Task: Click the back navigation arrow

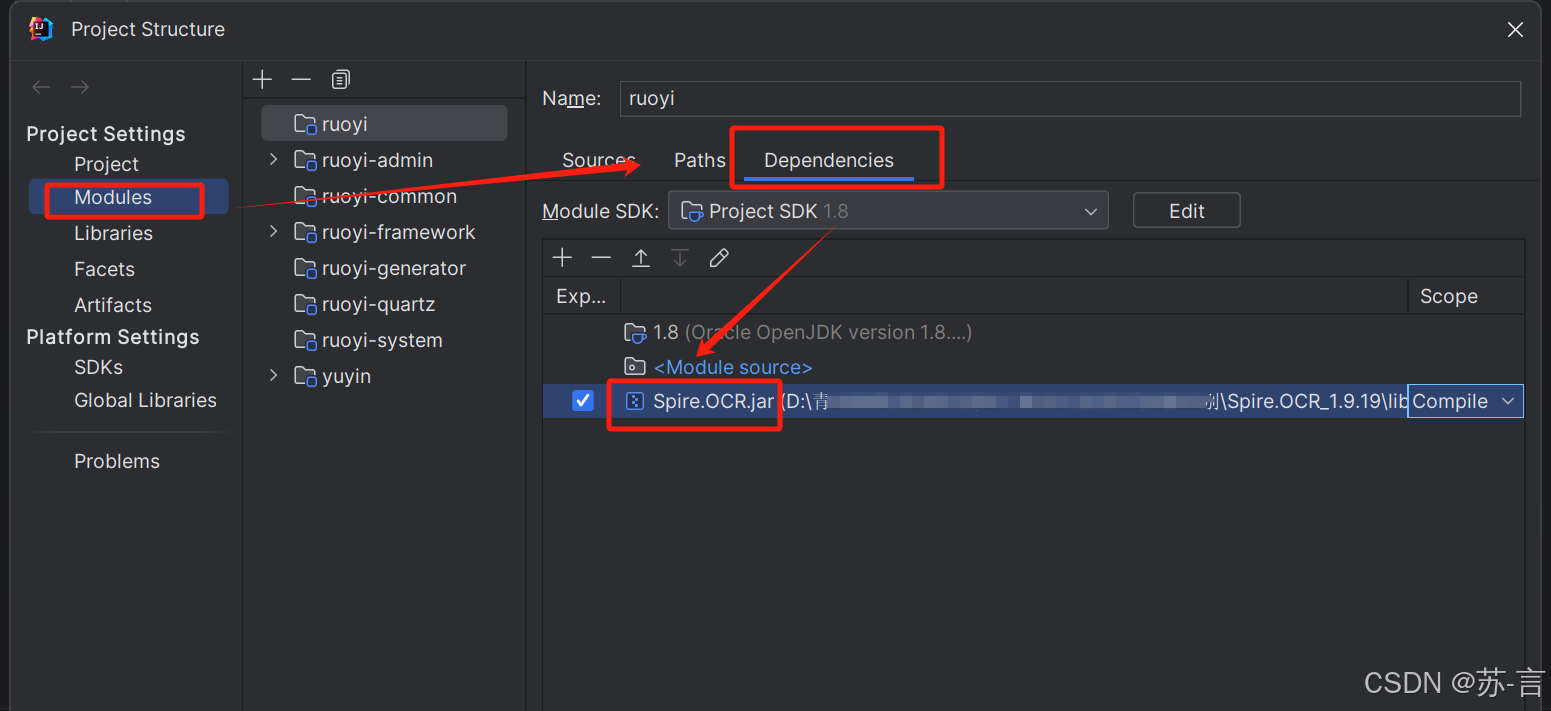Action: 41,88
